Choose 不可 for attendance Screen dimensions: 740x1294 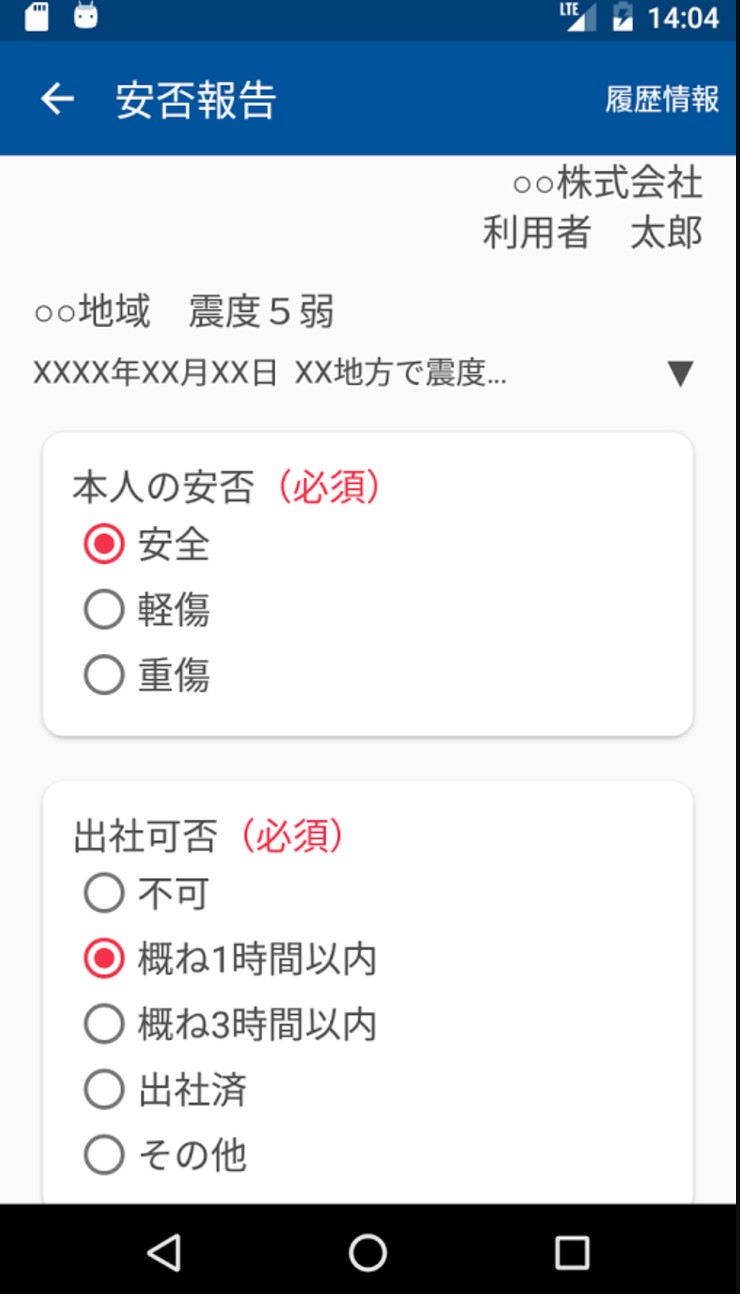click(104, 893)
